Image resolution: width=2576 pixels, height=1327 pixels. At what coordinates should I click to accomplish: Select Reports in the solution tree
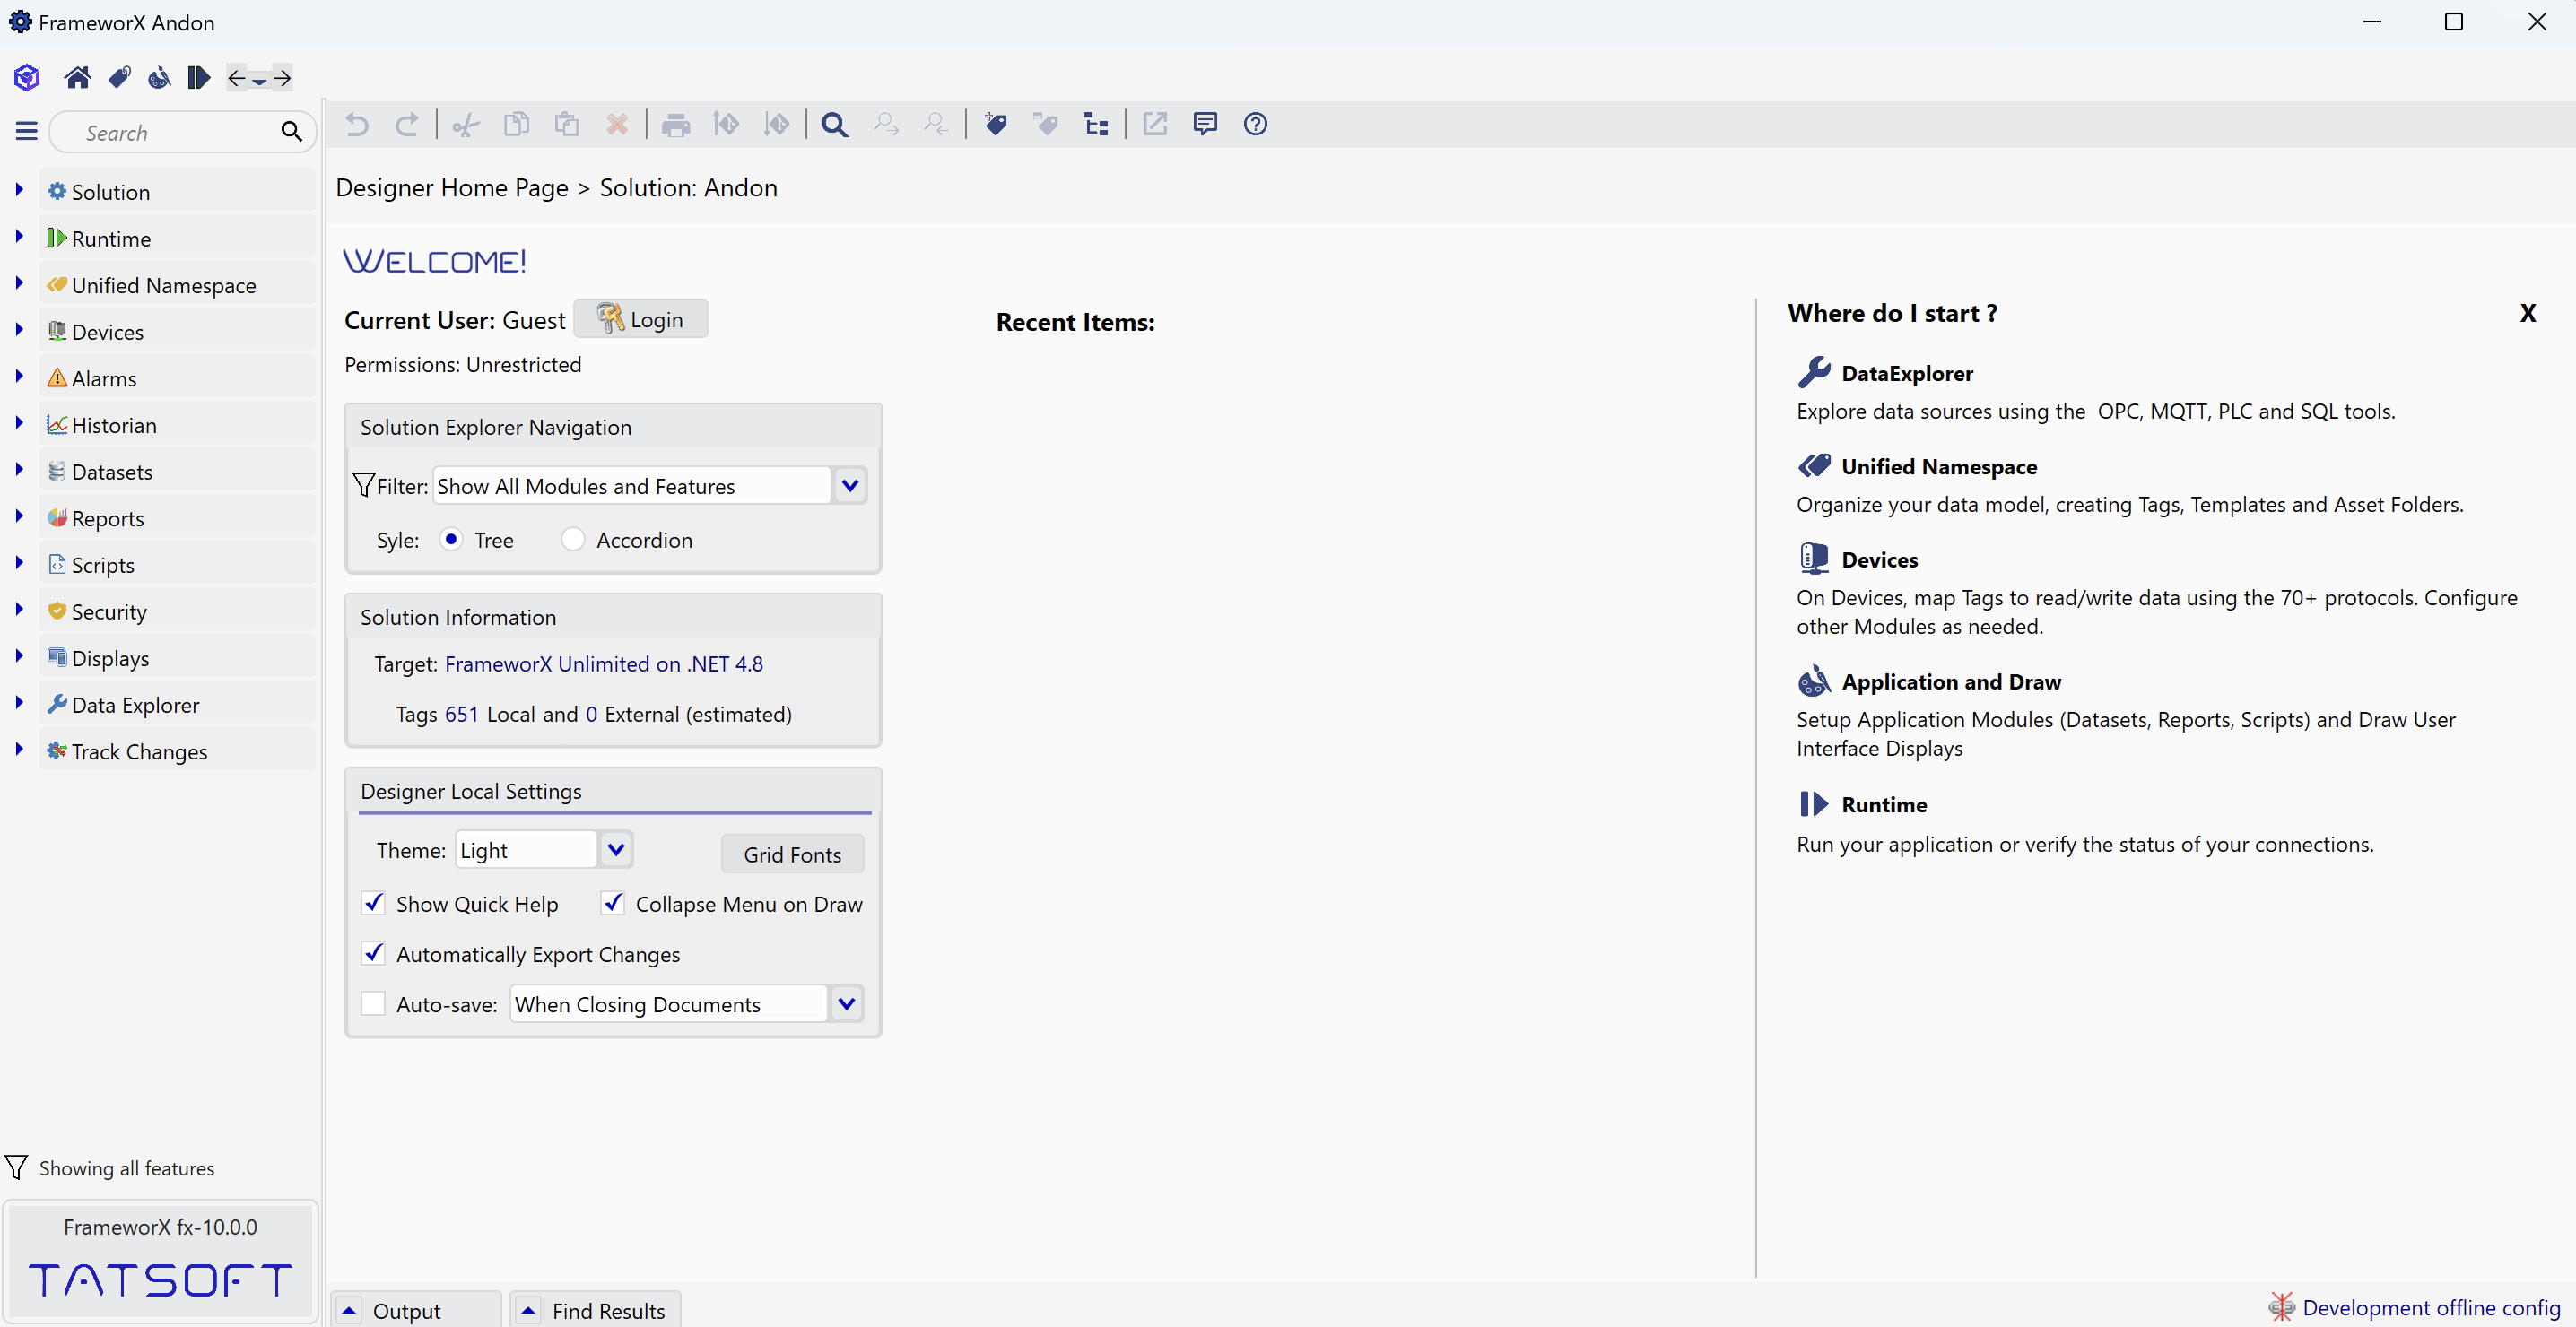(178, 518)
